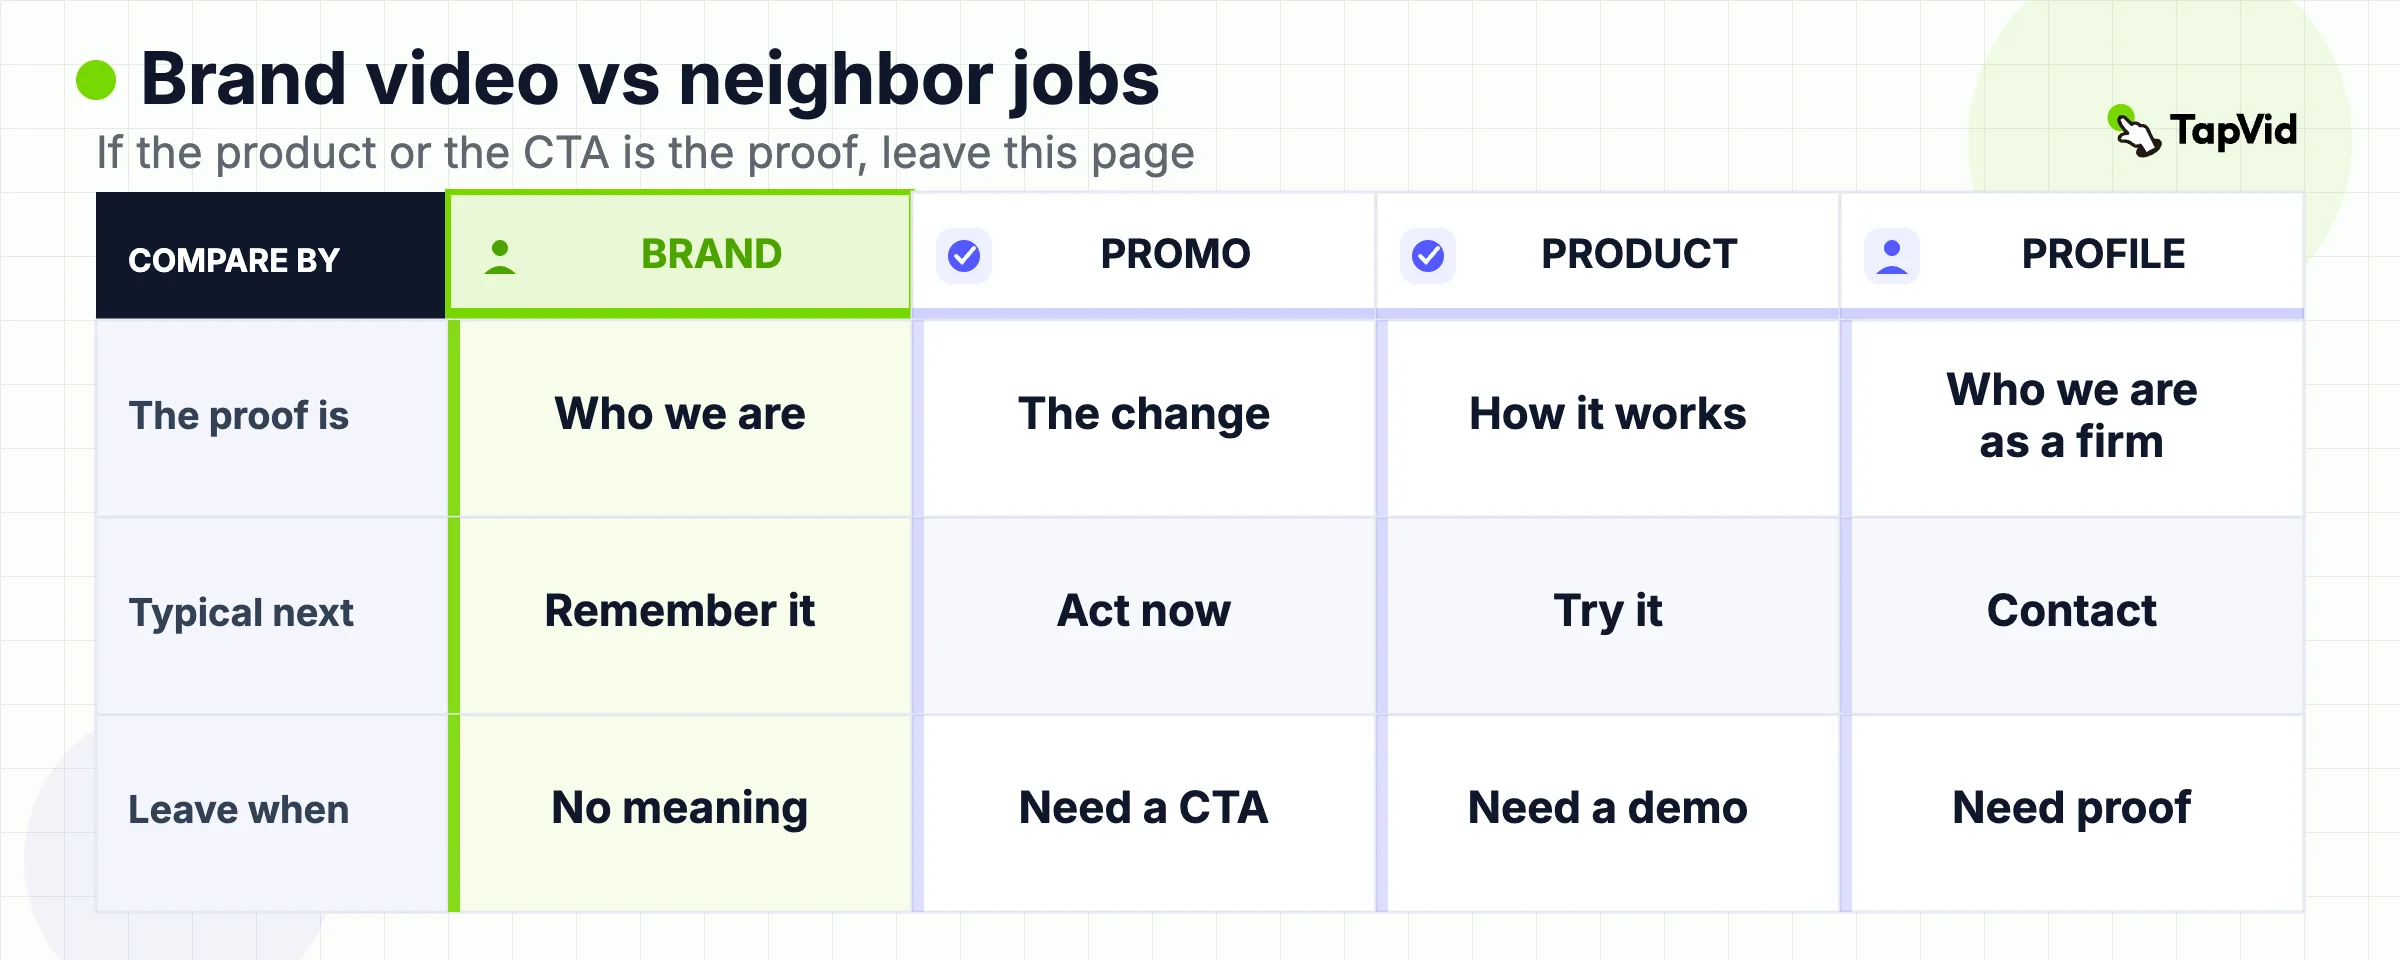Click the 'The proof is' row label
The image size is (2400, 960).
tap(239, 415)
